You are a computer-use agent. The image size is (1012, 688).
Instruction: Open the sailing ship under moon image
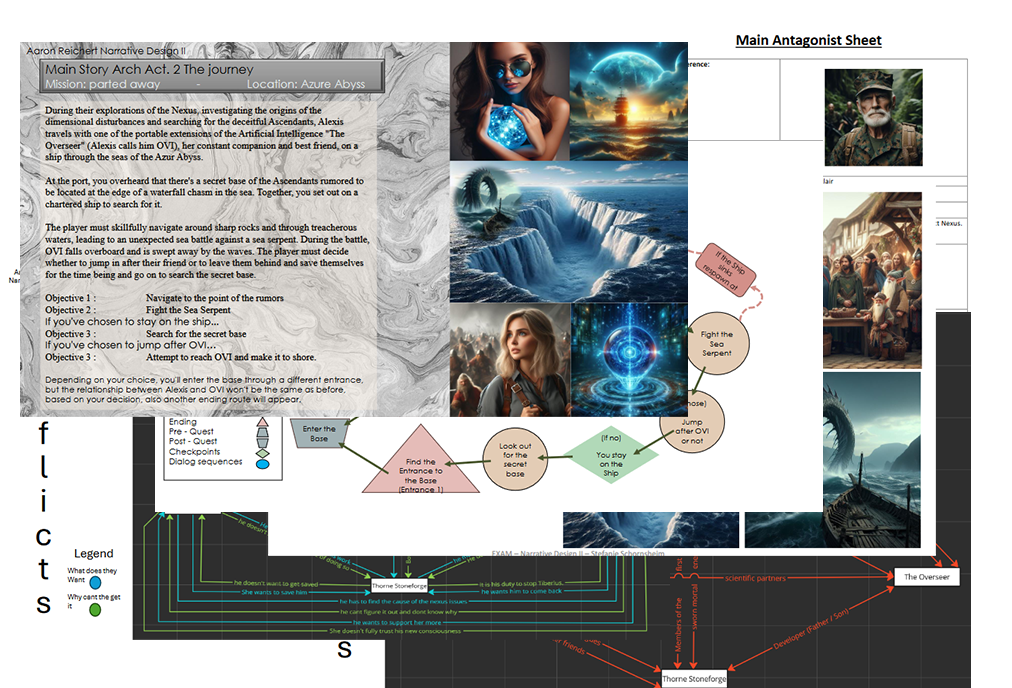[x=629, y=101]
